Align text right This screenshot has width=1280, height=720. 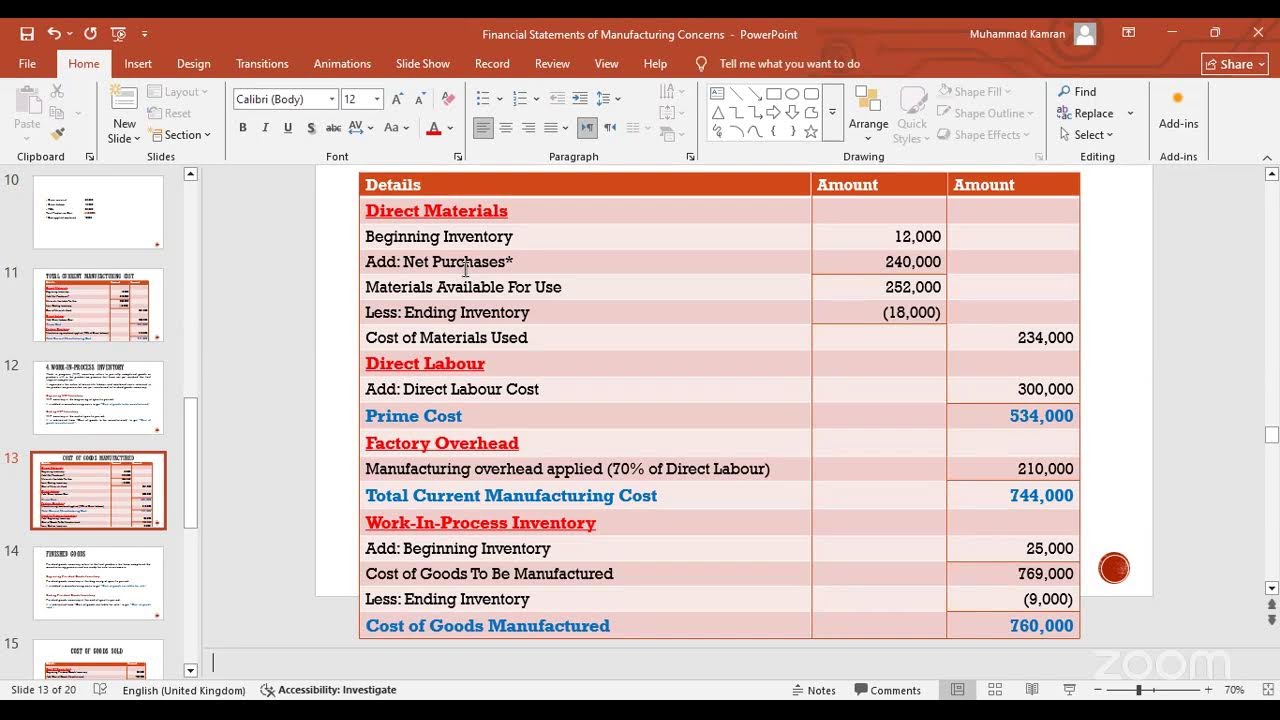(x=528, y=128)
